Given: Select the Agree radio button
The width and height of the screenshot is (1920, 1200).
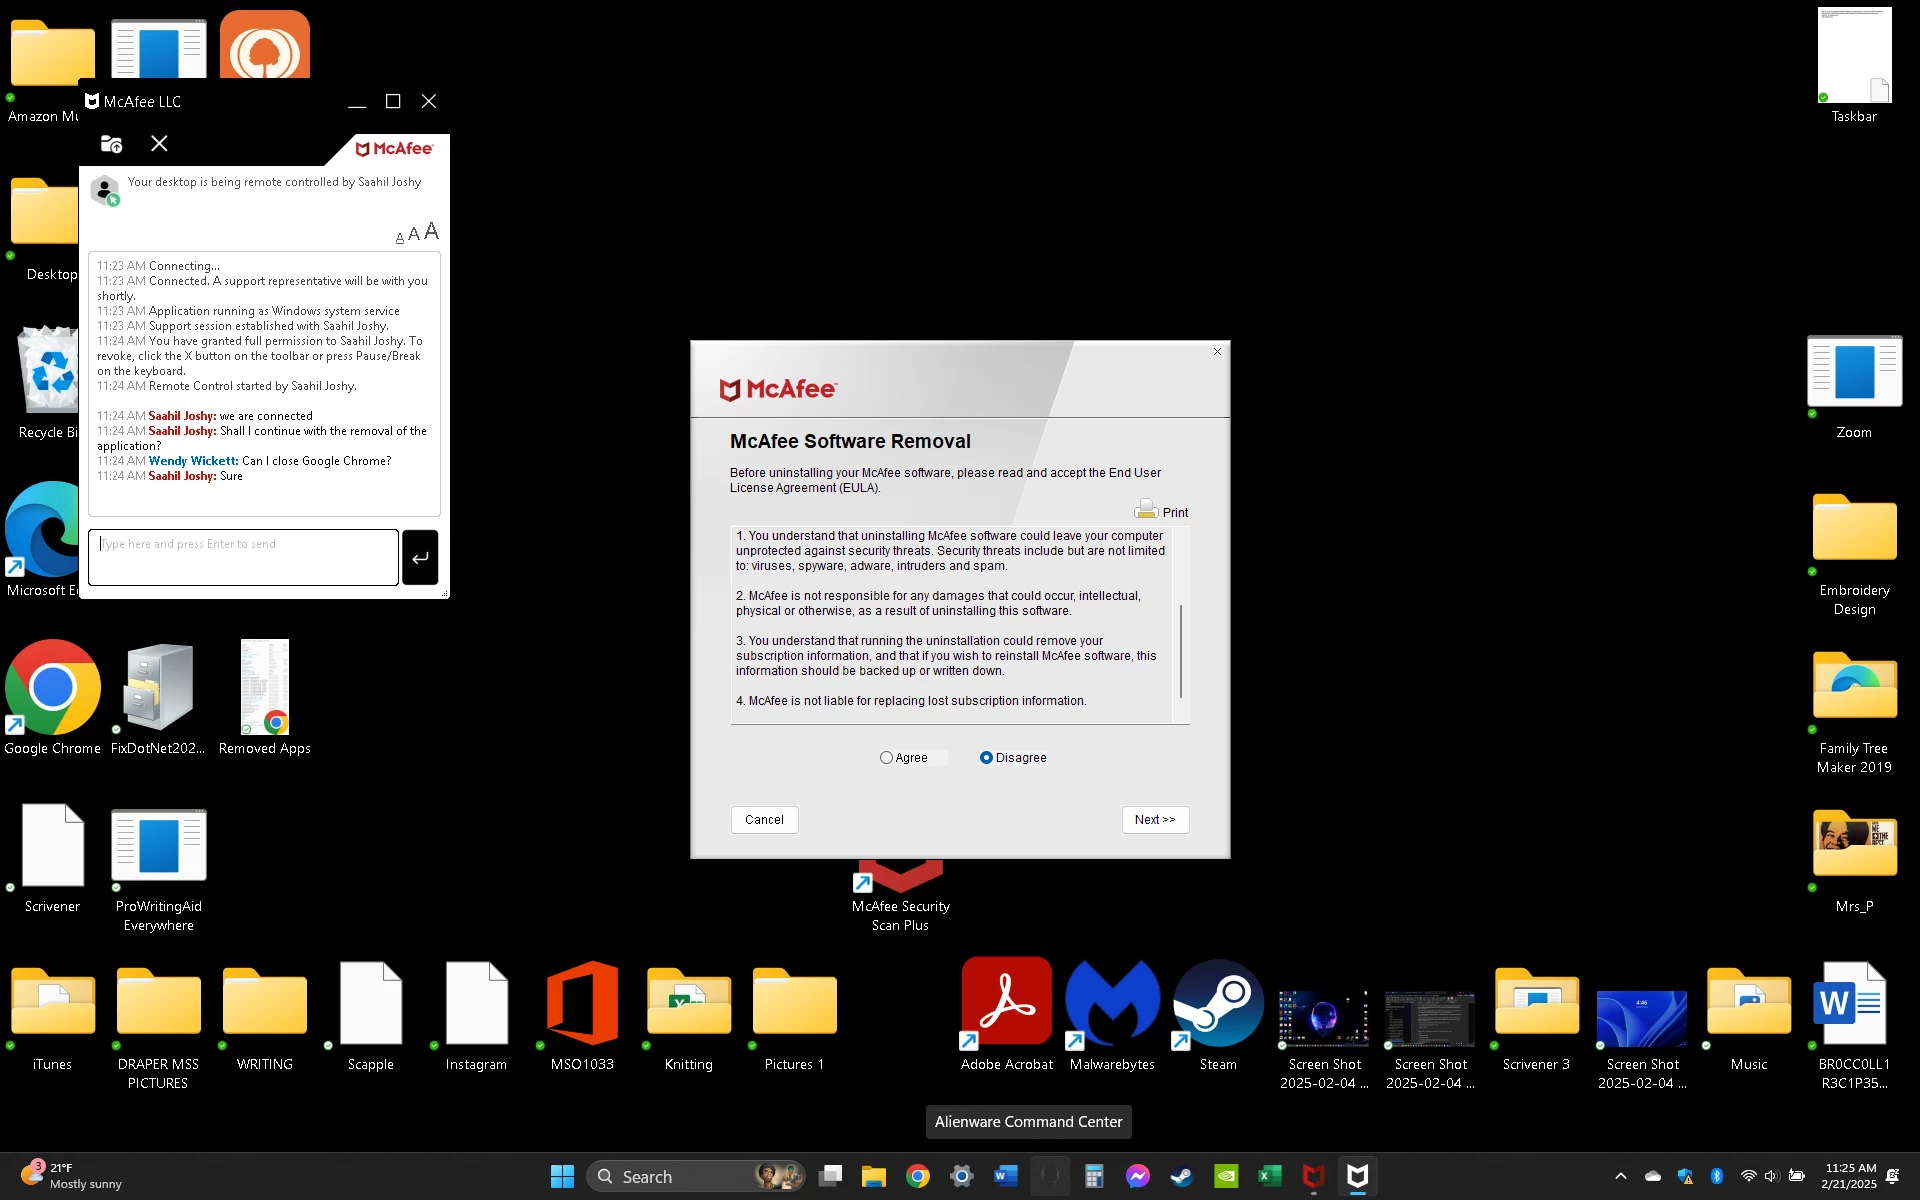Looking at the screenshot, I should (x=886, y=758).
